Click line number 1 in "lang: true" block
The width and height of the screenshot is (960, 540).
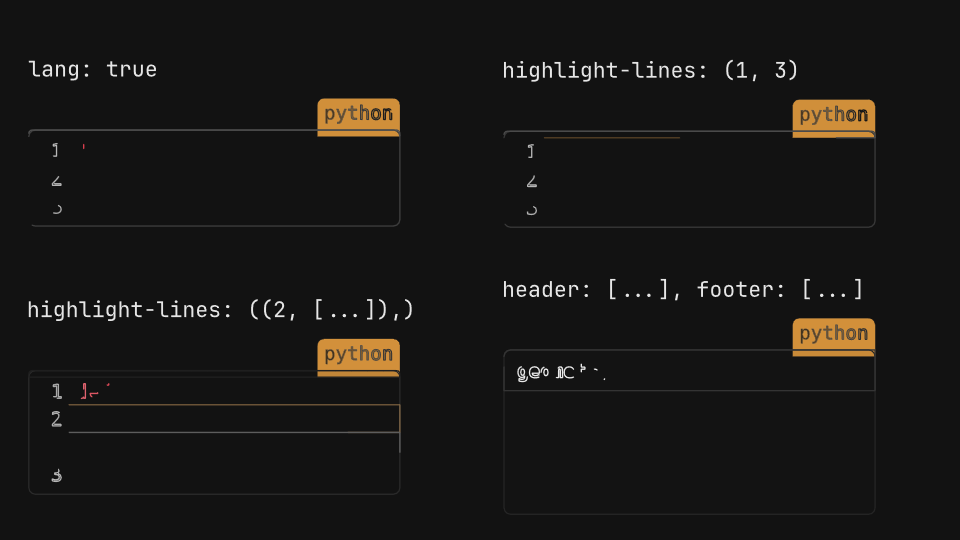point(56,150)
